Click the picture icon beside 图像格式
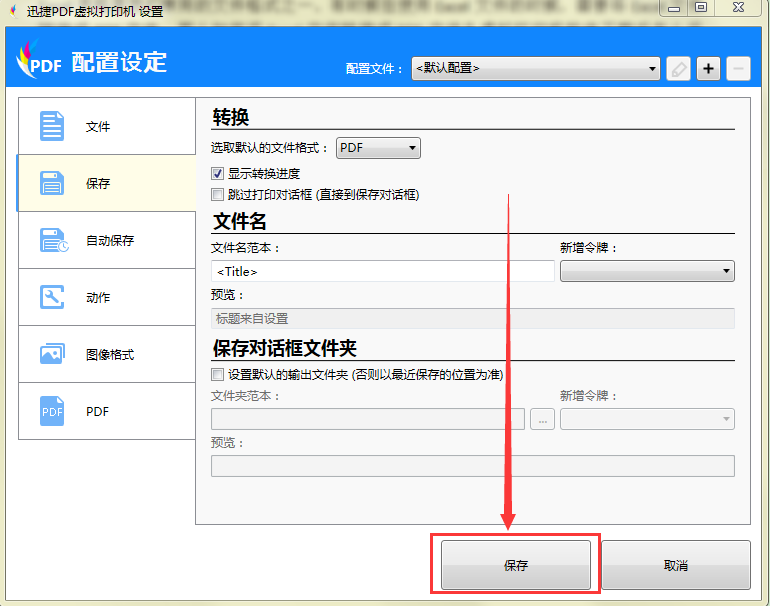This screenshot has height=606, width=770. point(52,354)
